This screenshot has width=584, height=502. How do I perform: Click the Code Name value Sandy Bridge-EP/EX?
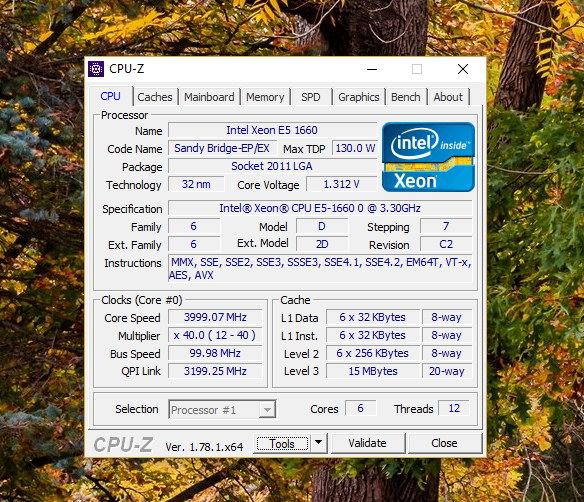click(x=222, y=148)
